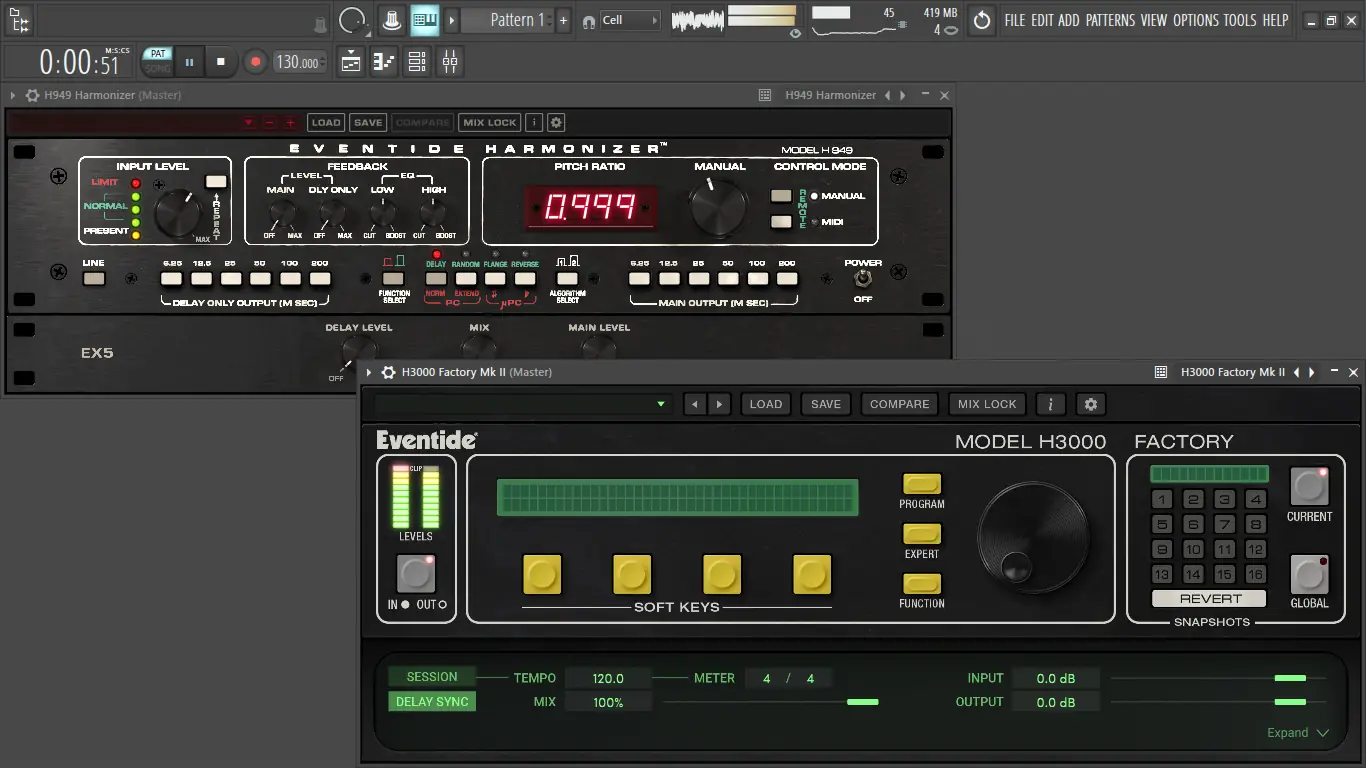Open the OPTIONS menu
This screenshot has width=1366, height=768.
(x=1195, y=20)
